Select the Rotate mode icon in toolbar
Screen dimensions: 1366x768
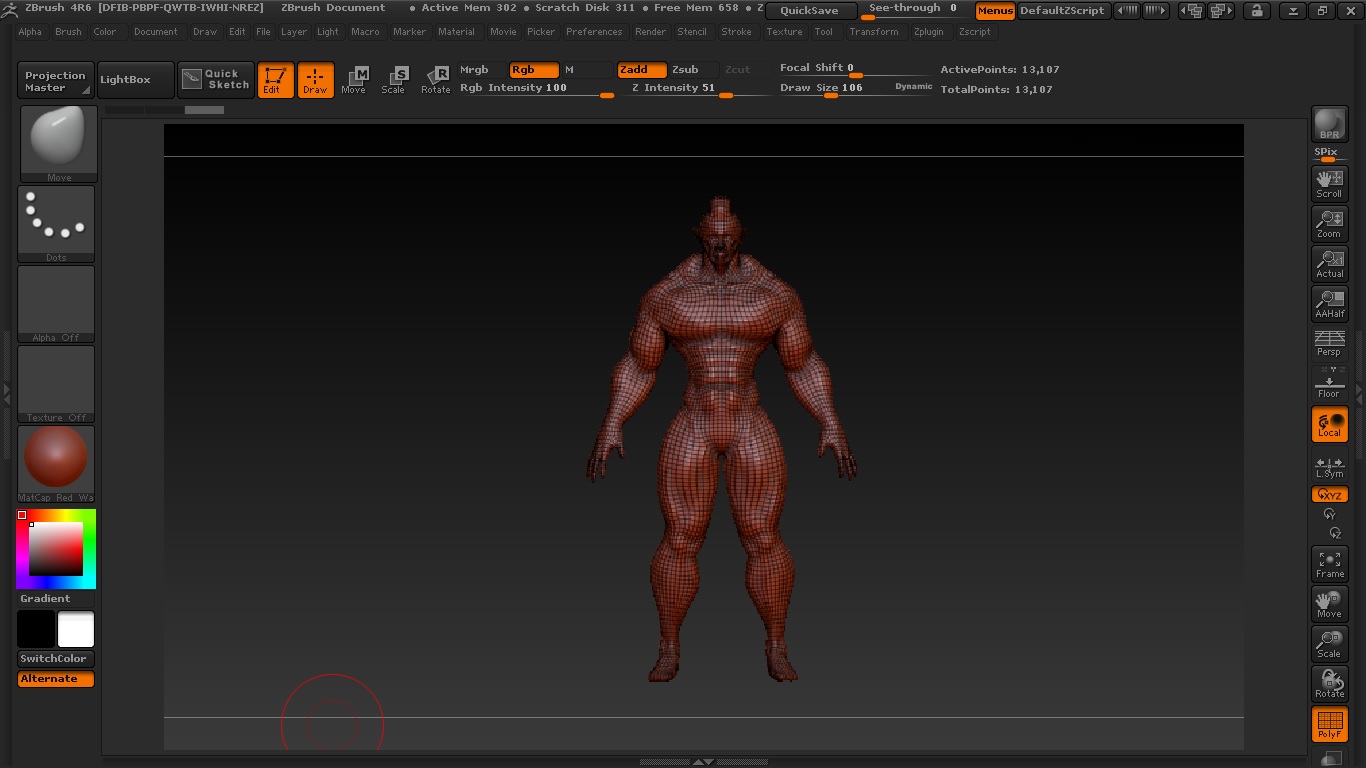(435, 80)
